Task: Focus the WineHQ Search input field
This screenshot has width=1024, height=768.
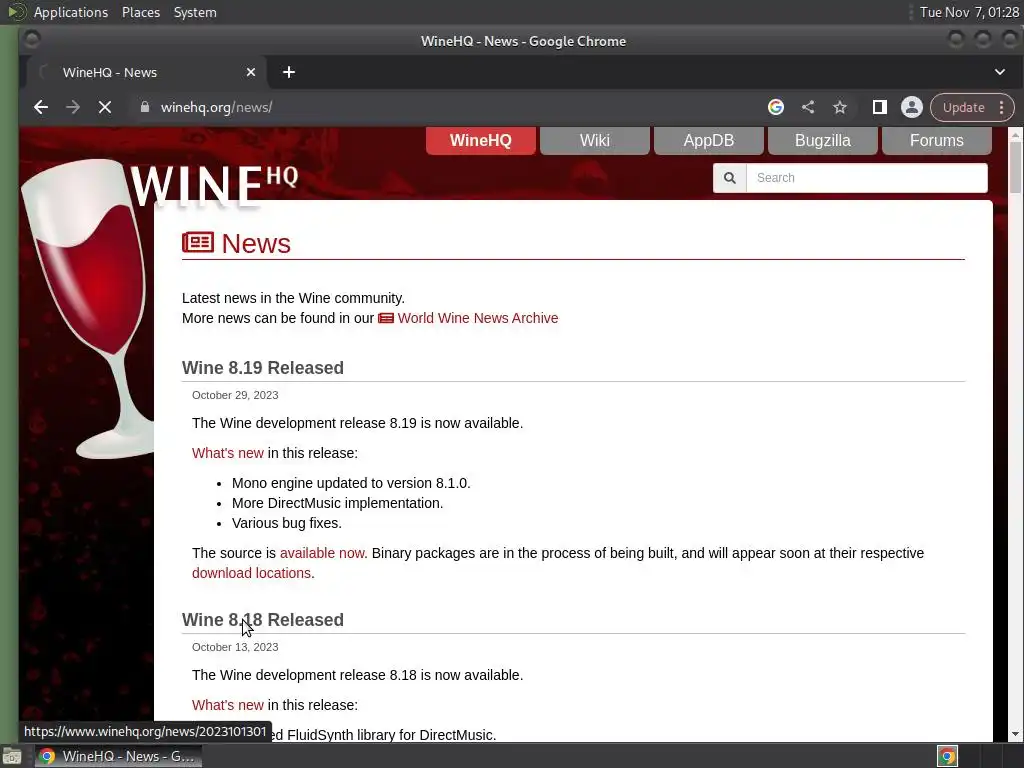Action: (x=867, y=178)
